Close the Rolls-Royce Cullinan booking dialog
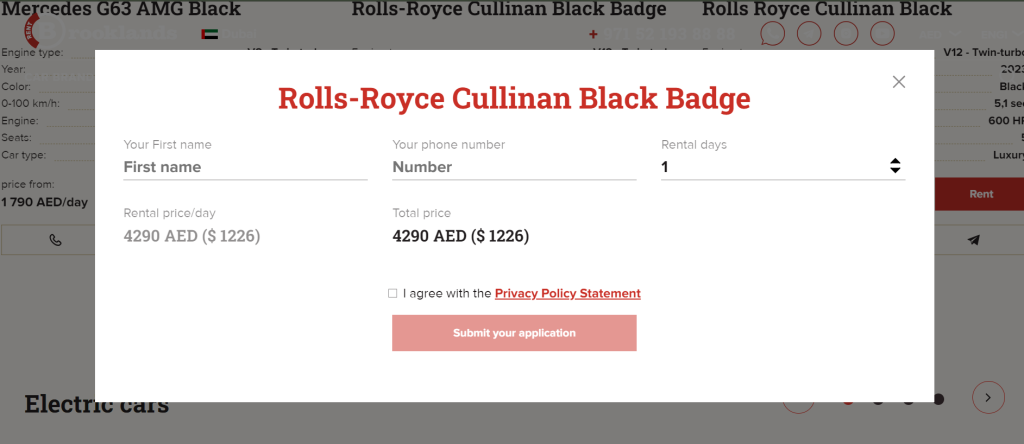Viewport: 1024px width, 444px height. click(899, 82)
